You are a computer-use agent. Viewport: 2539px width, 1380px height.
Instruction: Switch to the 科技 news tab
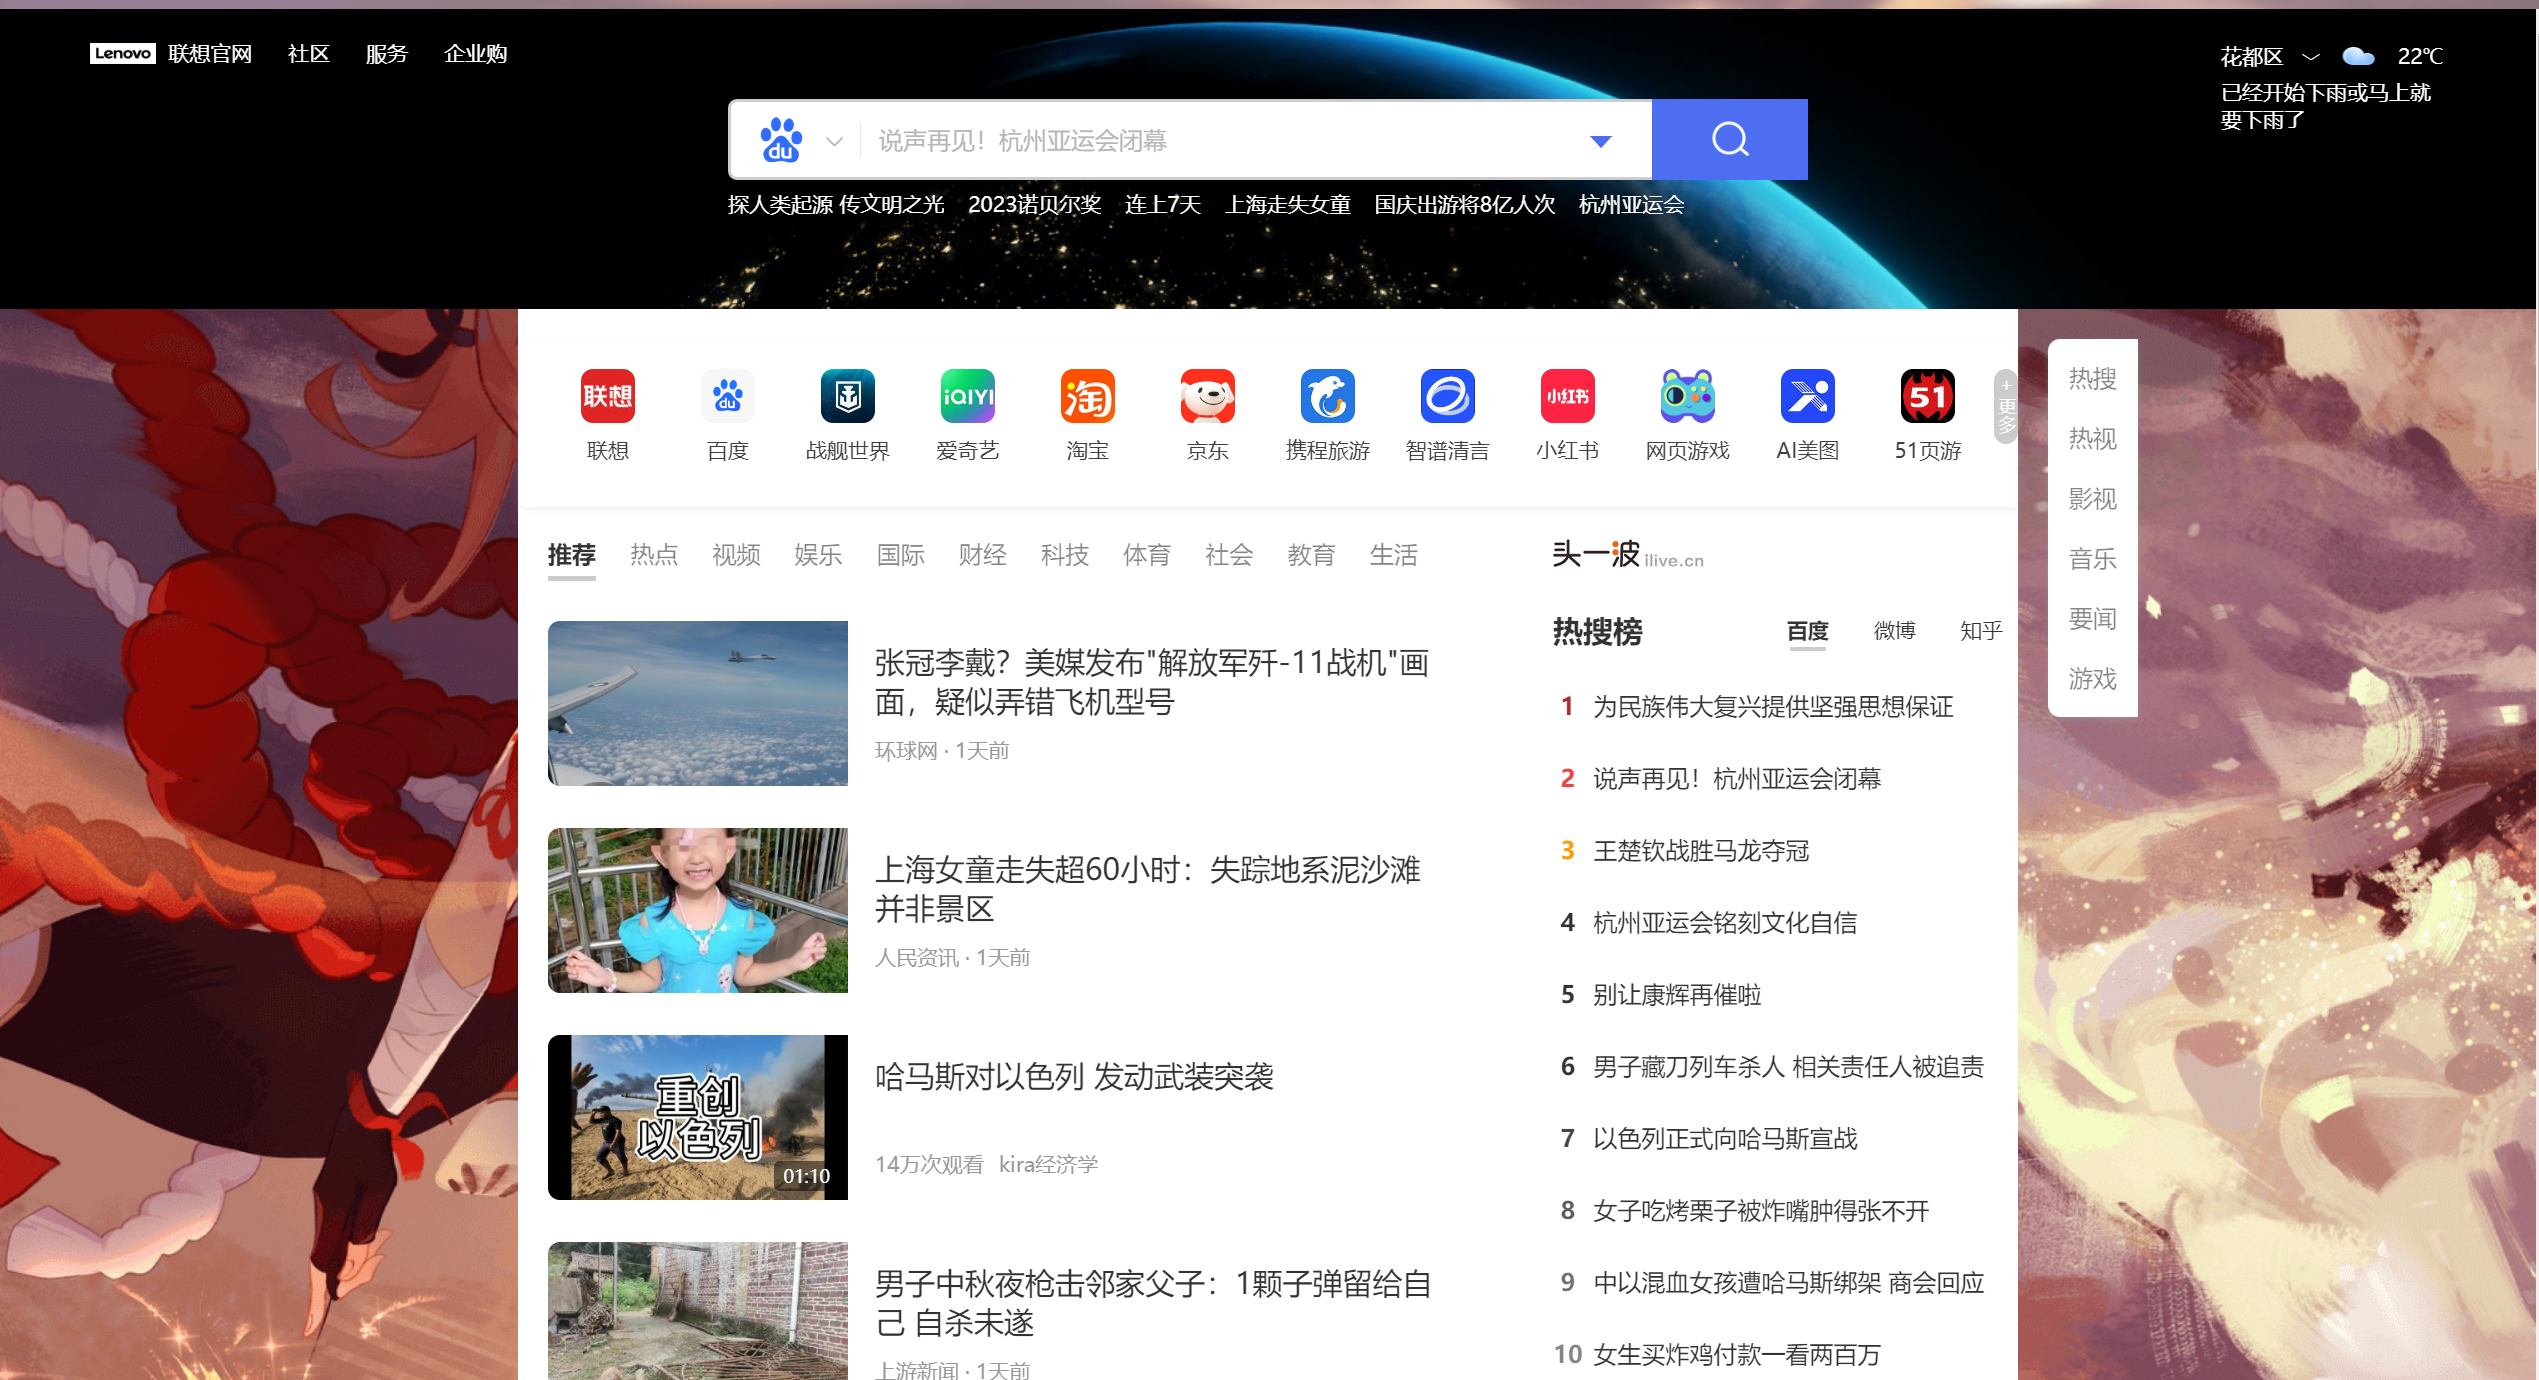(x=1064, y=555)
